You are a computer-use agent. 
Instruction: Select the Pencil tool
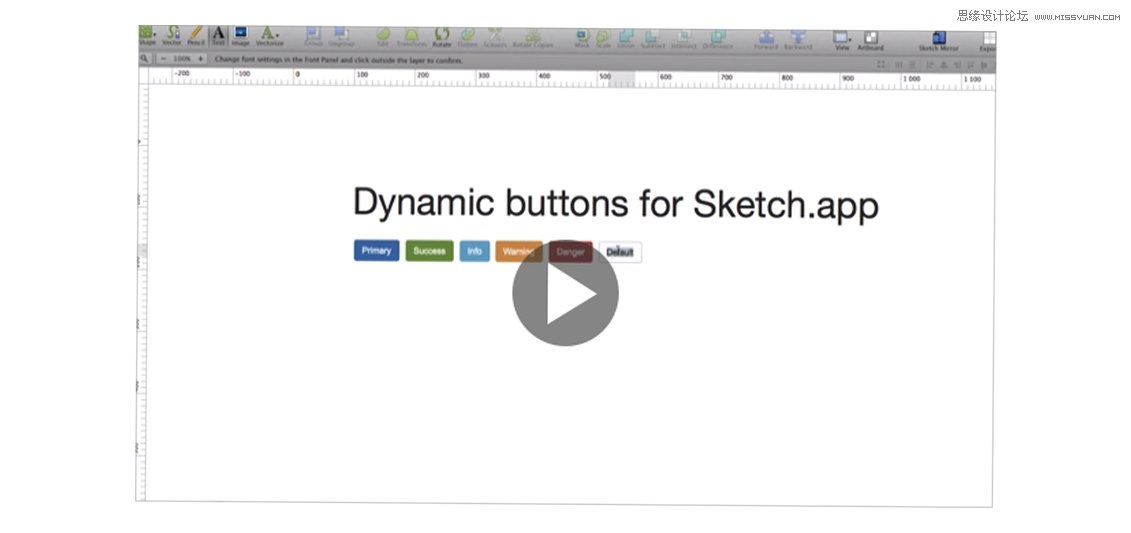point(196,36)
